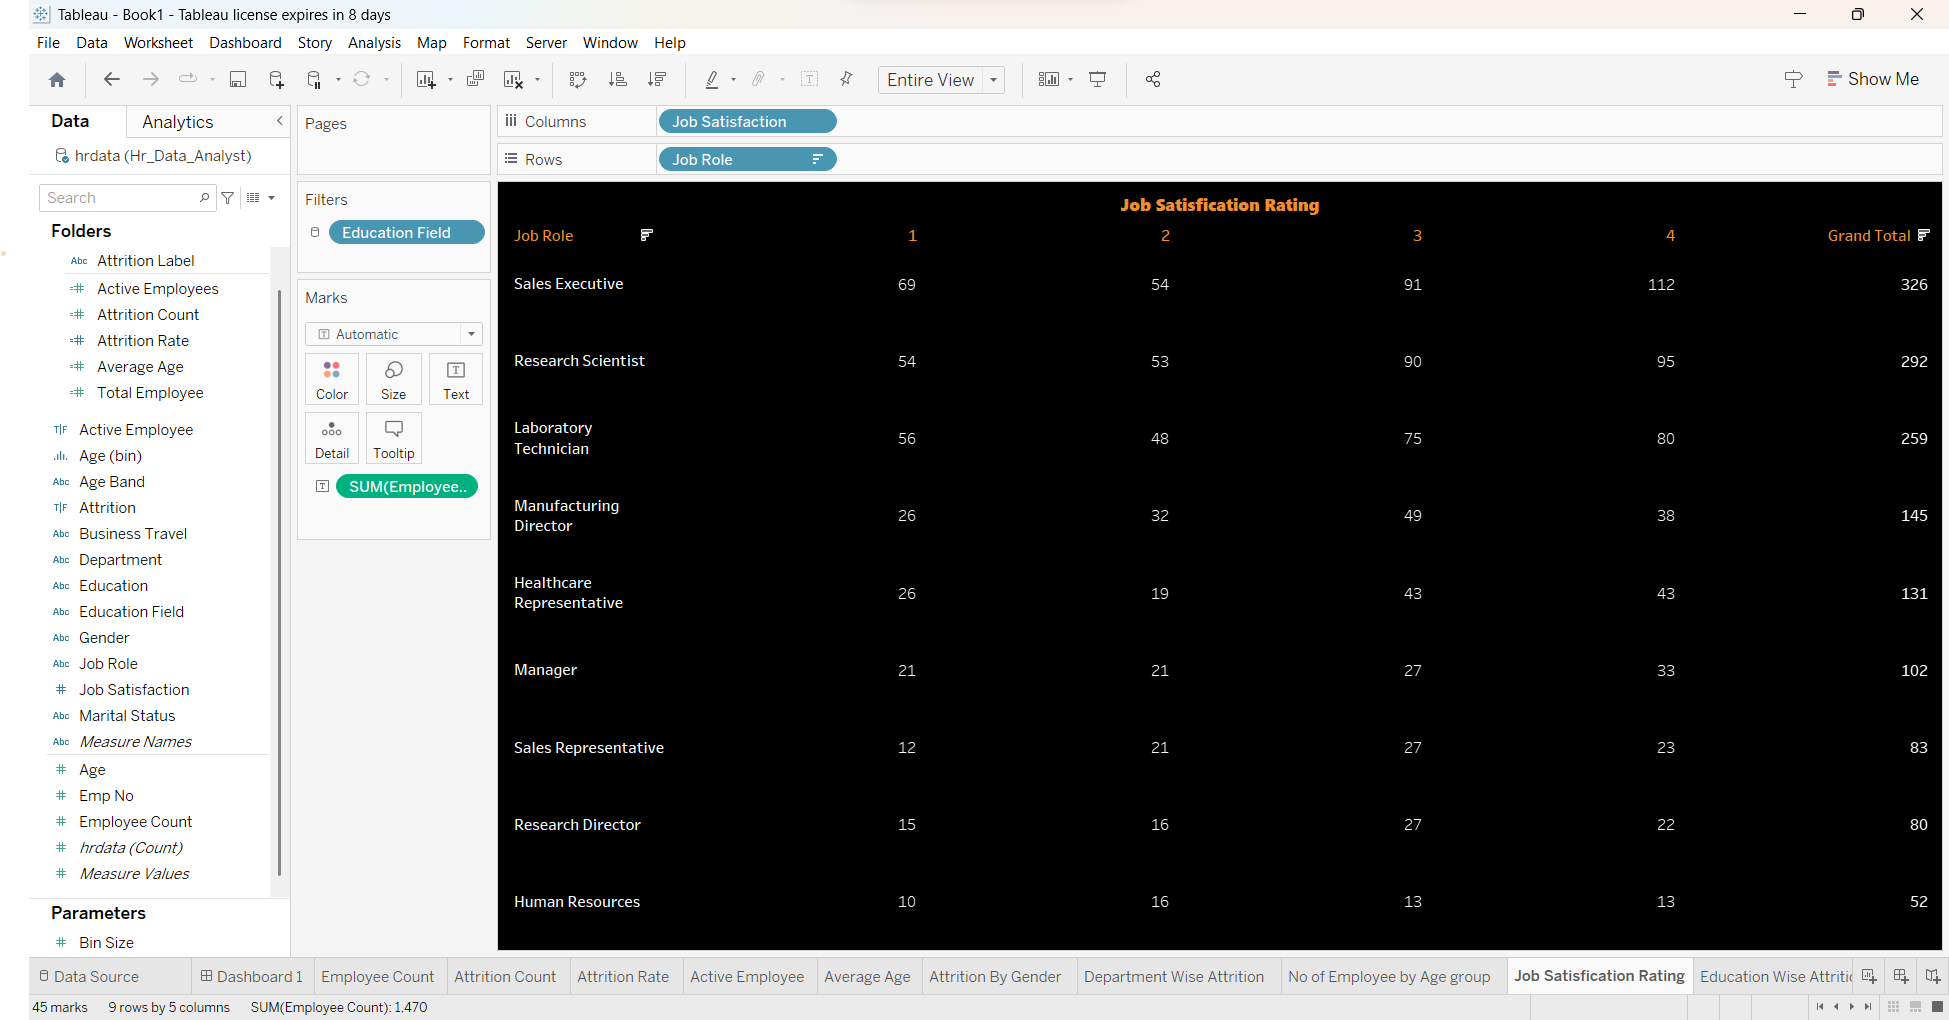Open the fit dropdown beside Entire View
Screen dimensions: 1949x1020
pyautogui.click(x=993, y=79)
